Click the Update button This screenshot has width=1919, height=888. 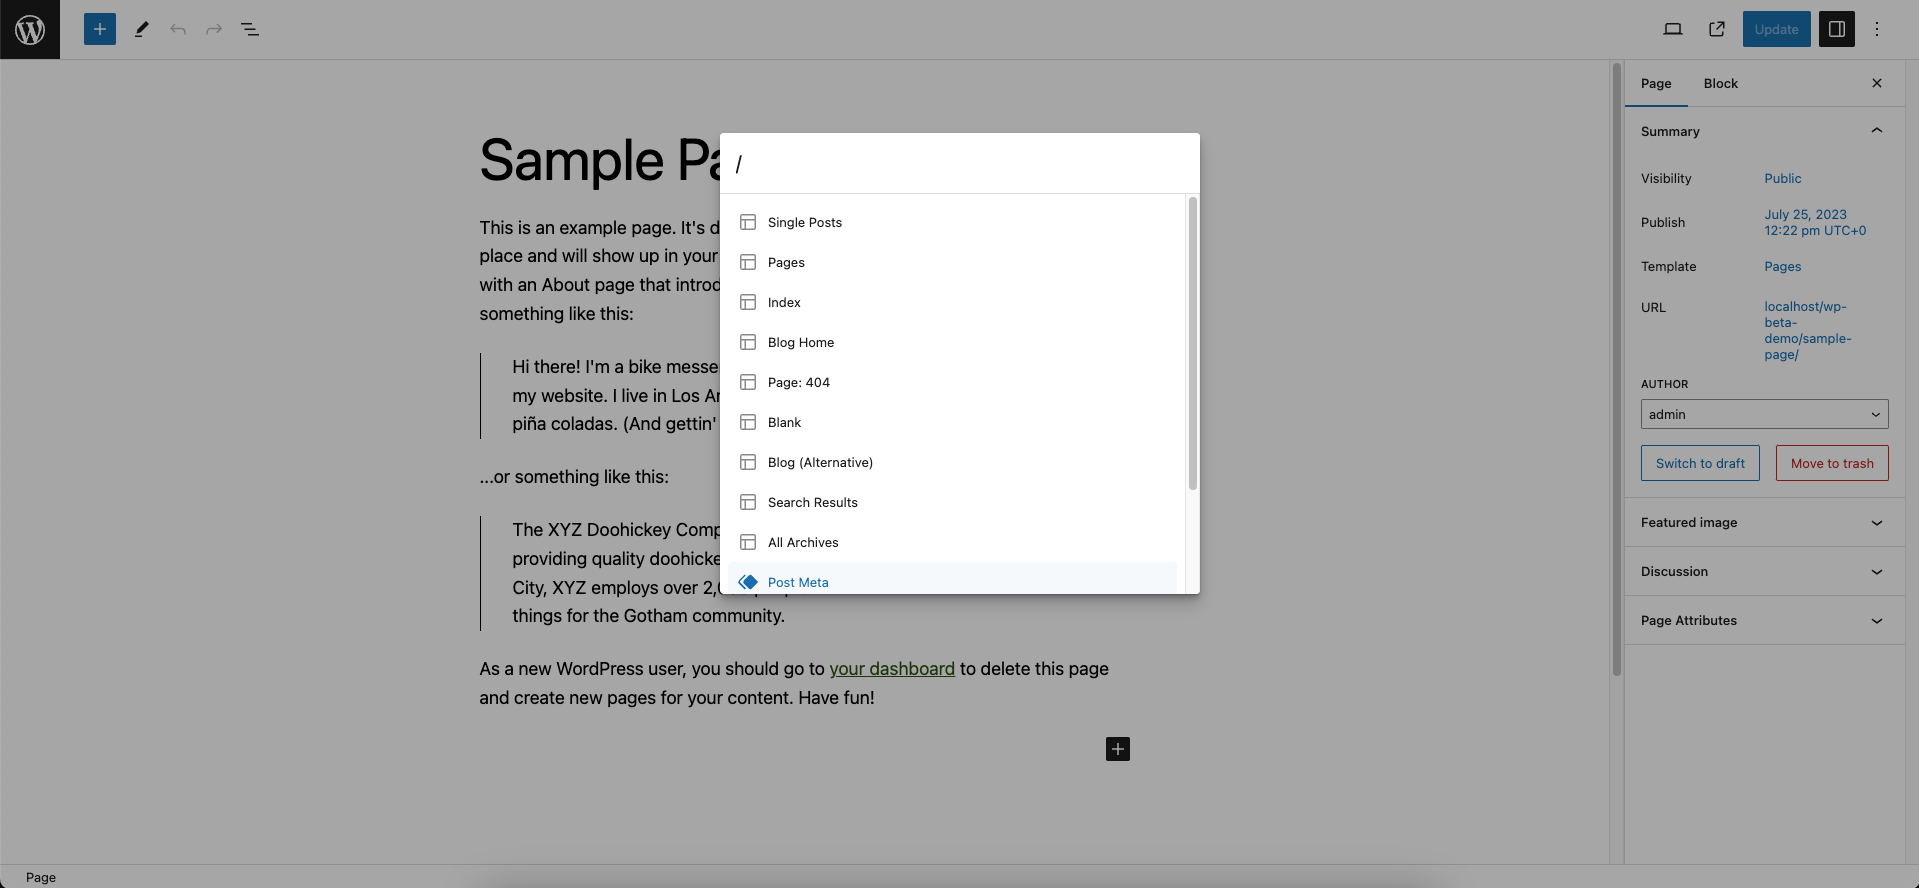(1776, 29)
